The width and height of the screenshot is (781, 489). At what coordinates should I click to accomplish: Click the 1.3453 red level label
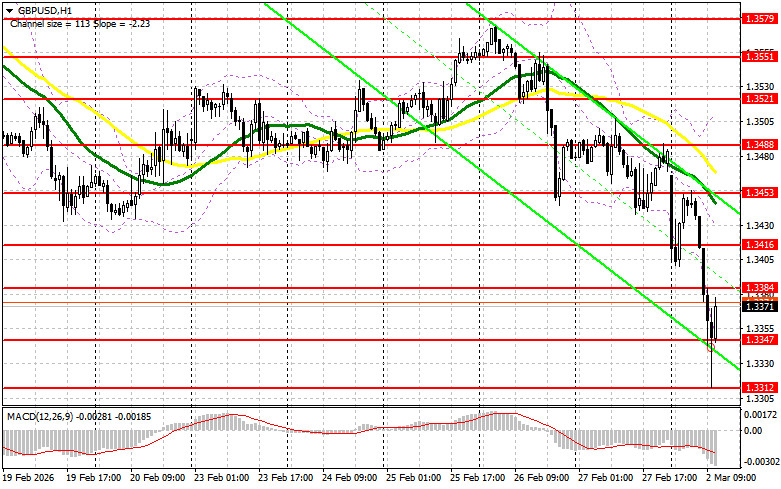point(759,192)
